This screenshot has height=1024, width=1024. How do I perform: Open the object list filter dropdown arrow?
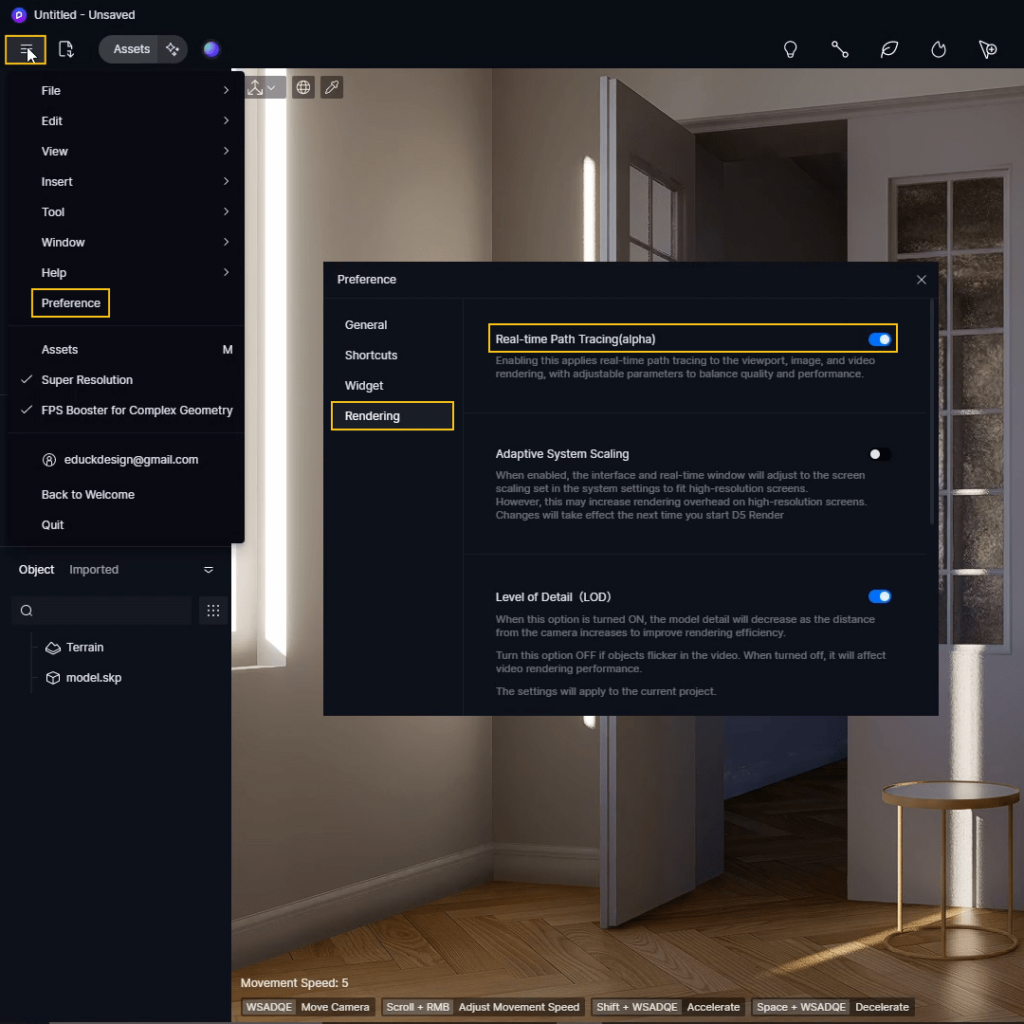209,570
